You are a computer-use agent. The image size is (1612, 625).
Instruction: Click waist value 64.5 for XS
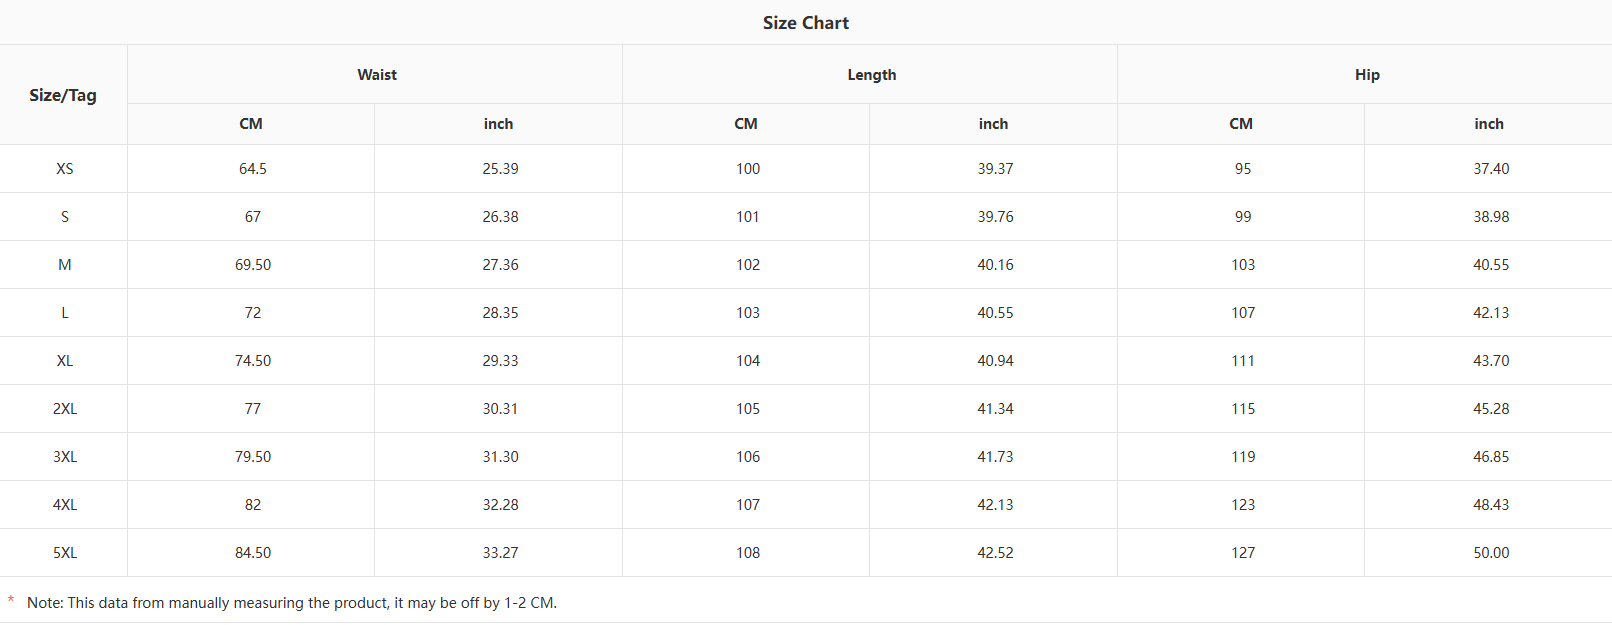[253, 169]
